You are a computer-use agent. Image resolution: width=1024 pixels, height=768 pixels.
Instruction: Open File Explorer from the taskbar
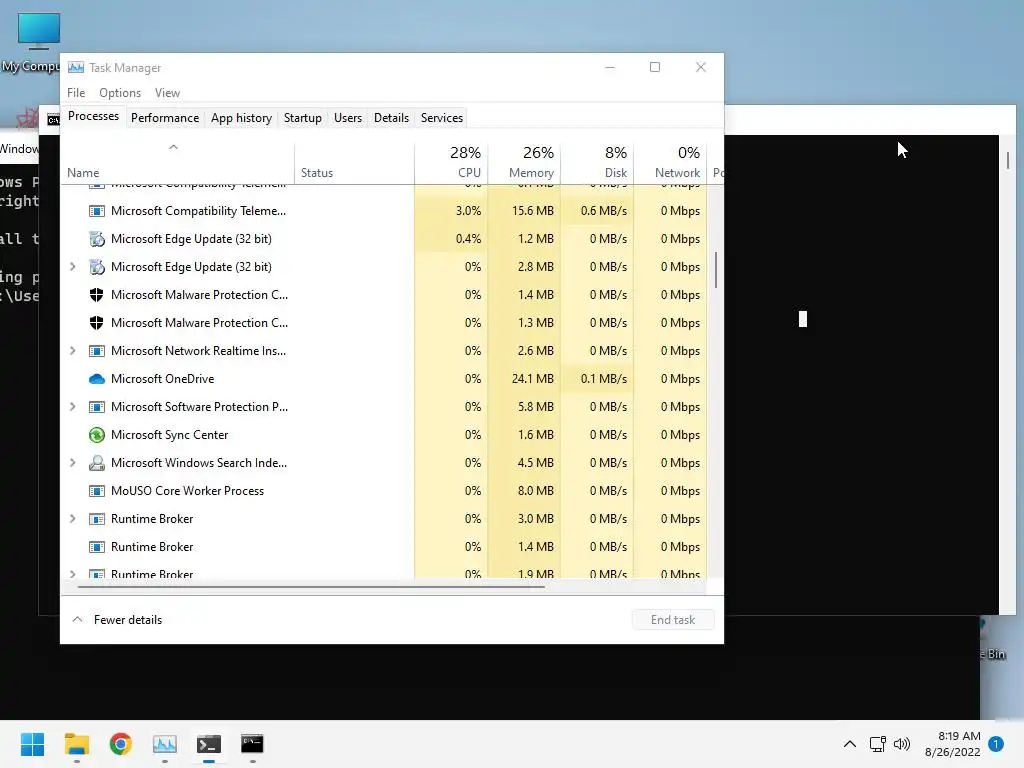76,744
